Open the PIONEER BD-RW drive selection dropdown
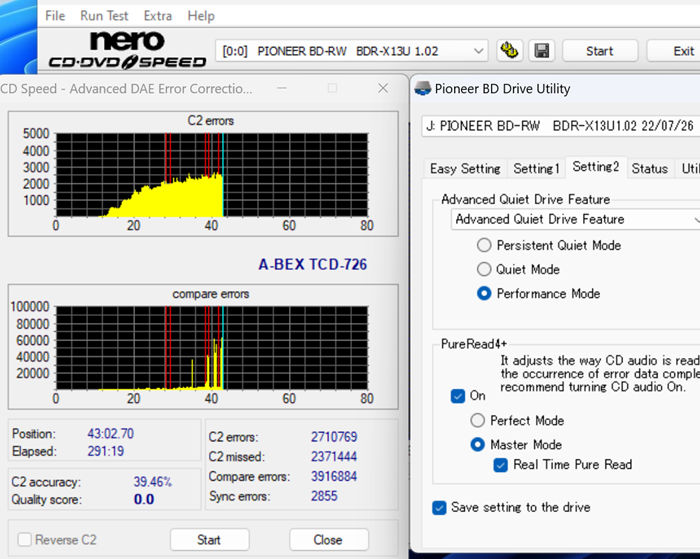Image resolution: width=700 pixels, height=559 pixels. (x=352, y=51)
